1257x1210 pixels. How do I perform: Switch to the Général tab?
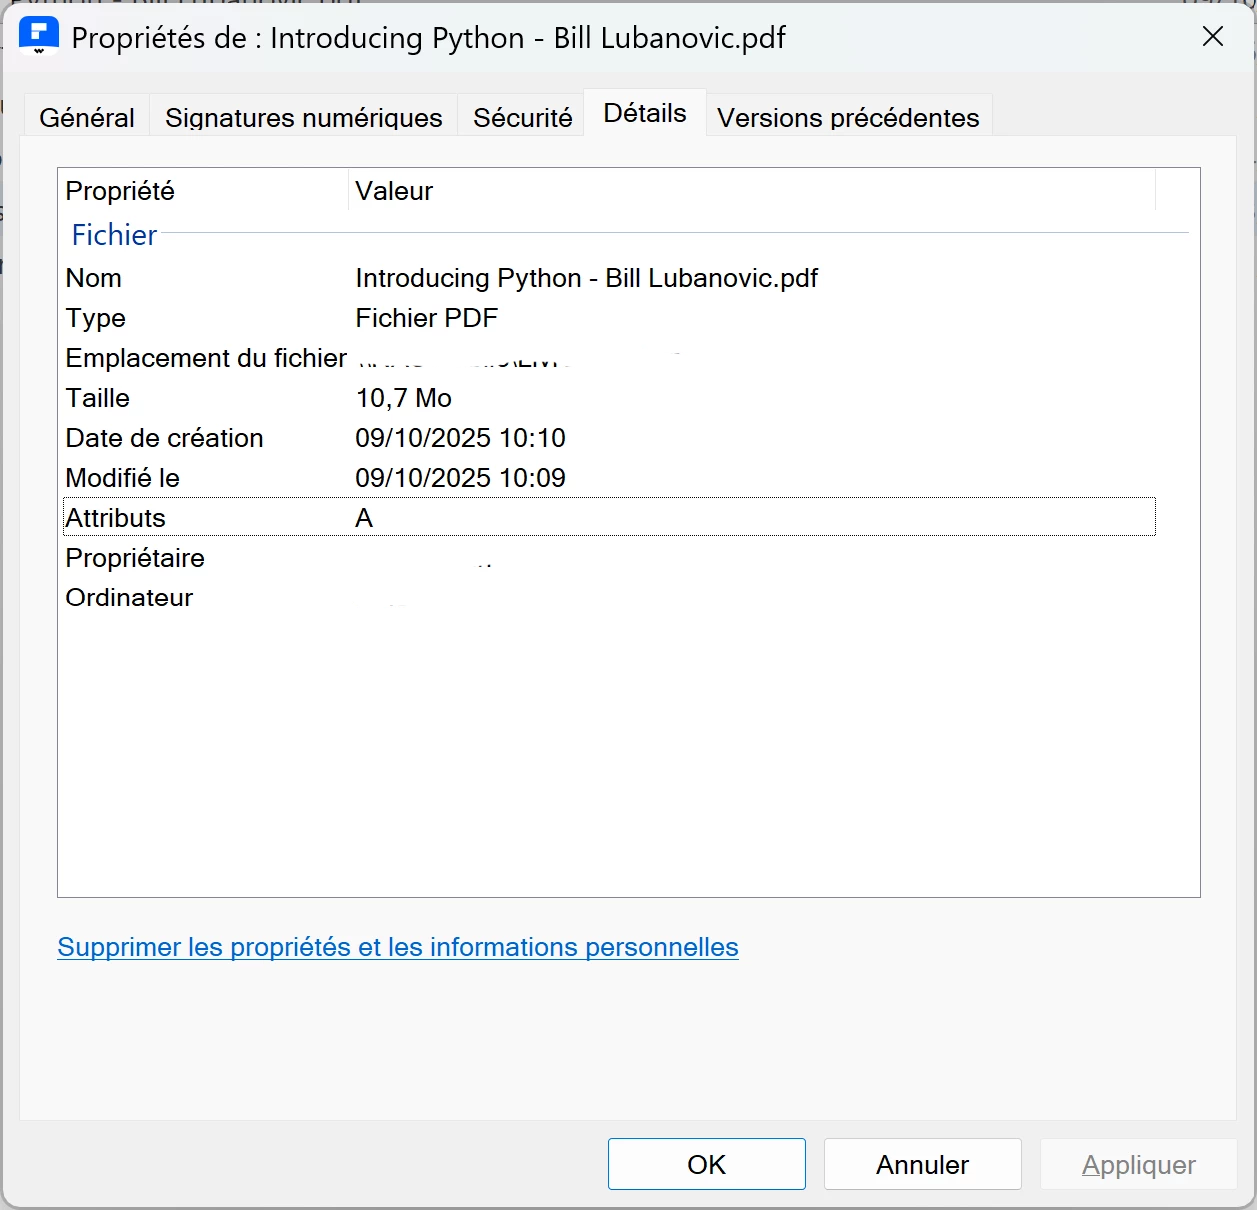coord(87,117)
